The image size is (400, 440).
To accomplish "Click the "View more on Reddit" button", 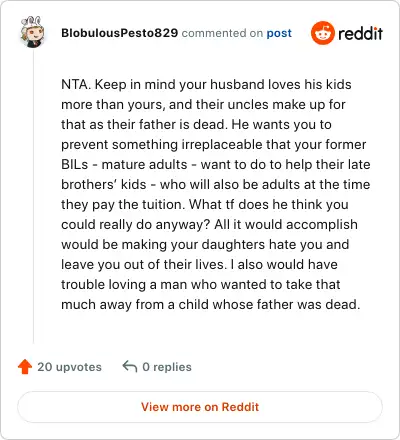I will (200, 407).
